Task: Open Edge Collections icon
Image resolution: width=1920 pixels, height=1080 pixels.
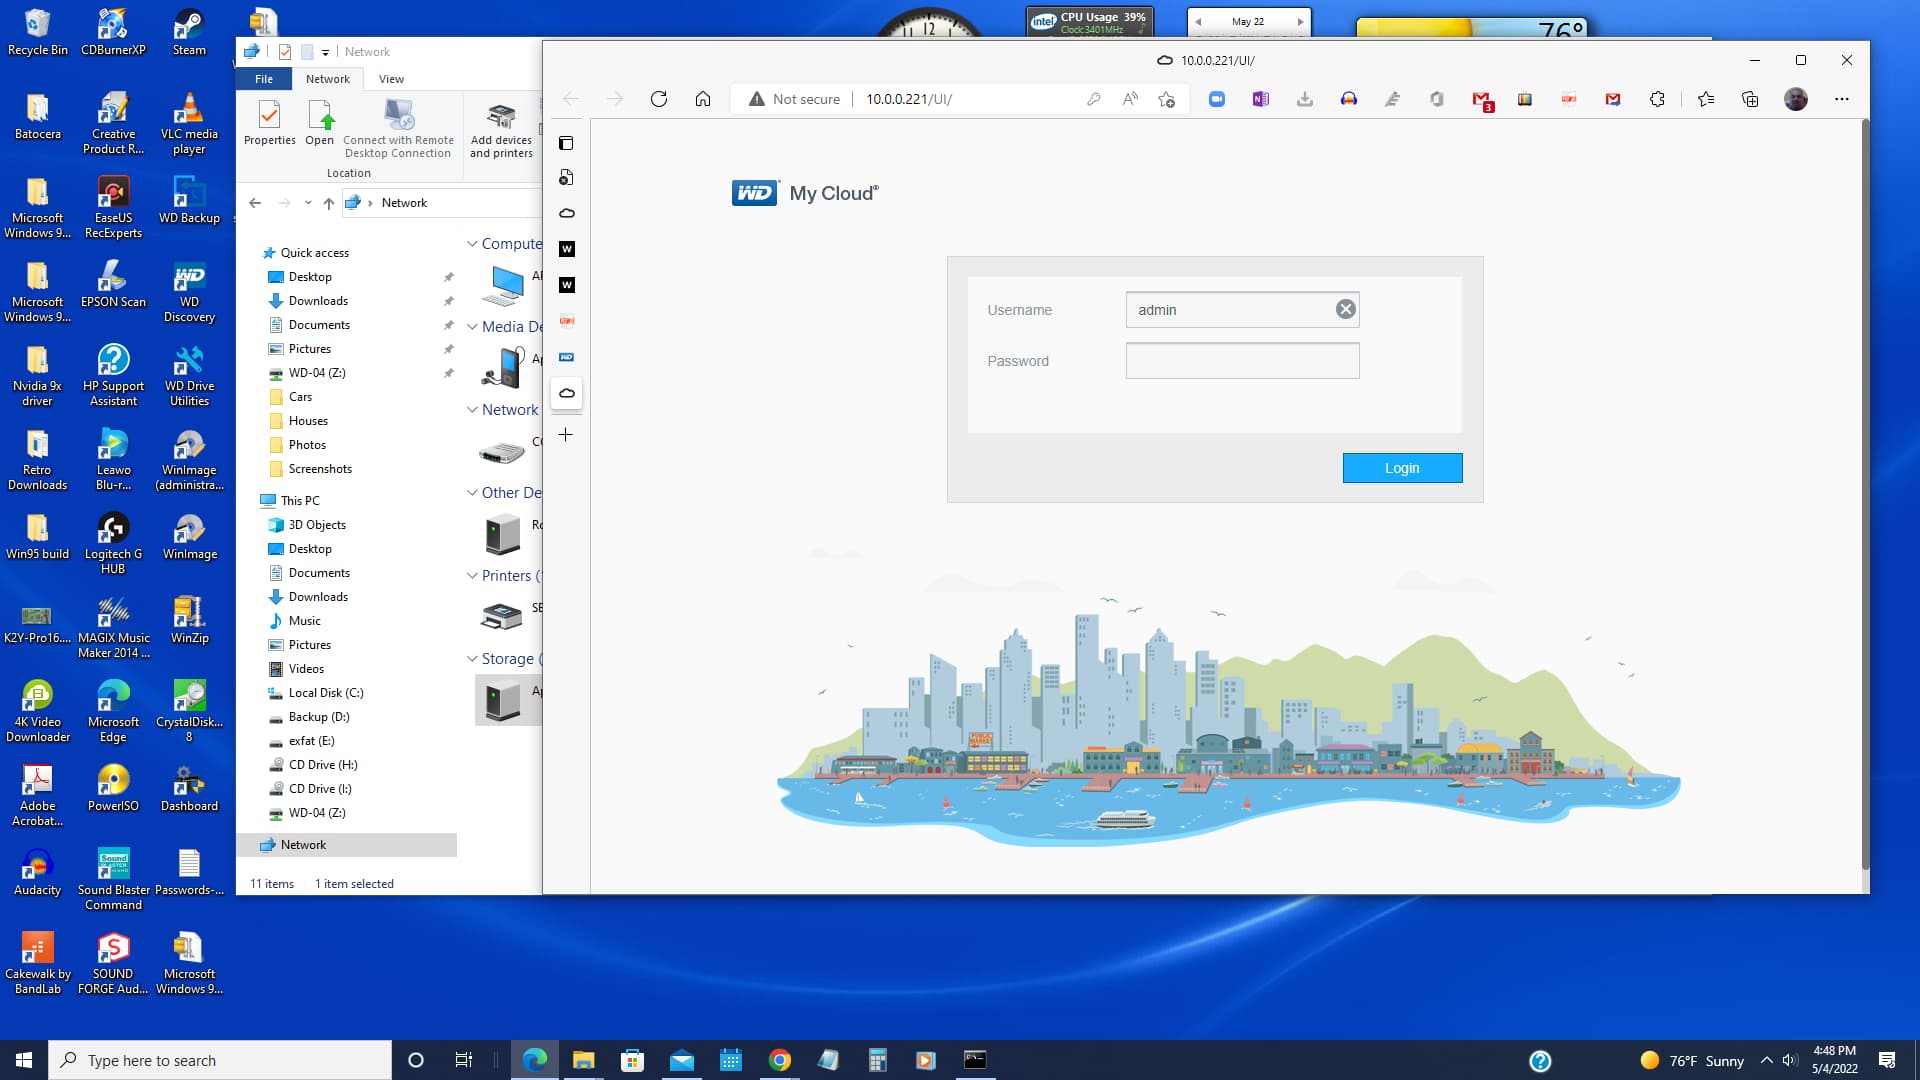Action: click(x=1750, y=99)
